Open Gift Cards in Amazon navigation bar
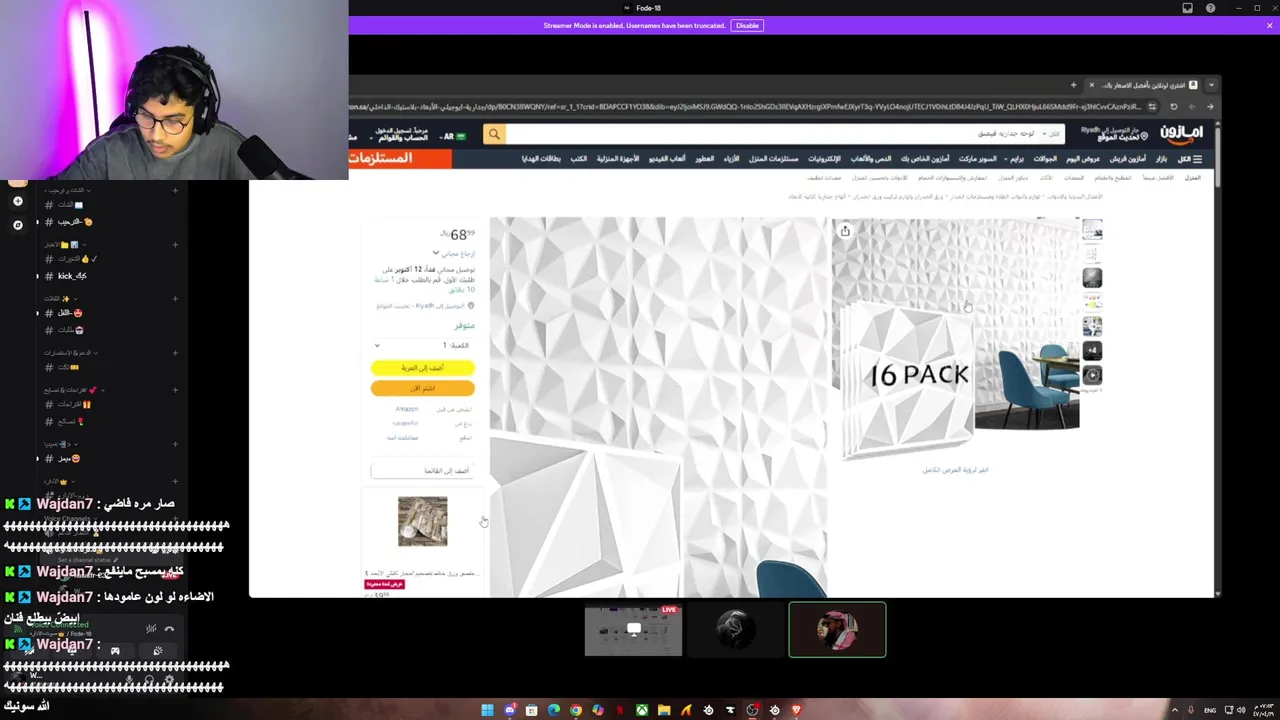Screen dimensions: 1280x720 540,159
